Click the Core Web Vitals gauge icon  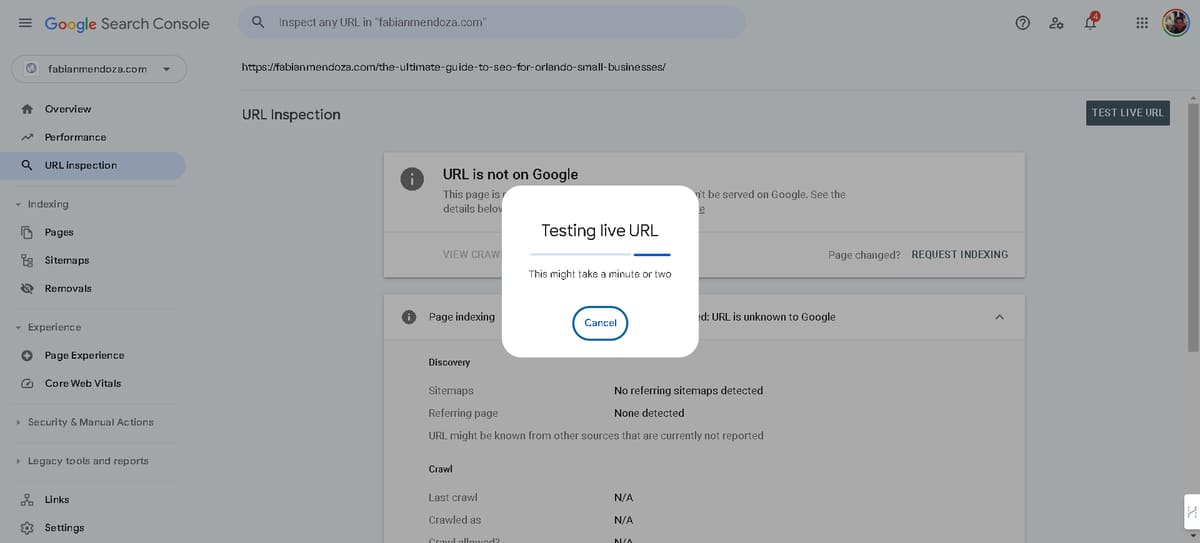[27, 383]
